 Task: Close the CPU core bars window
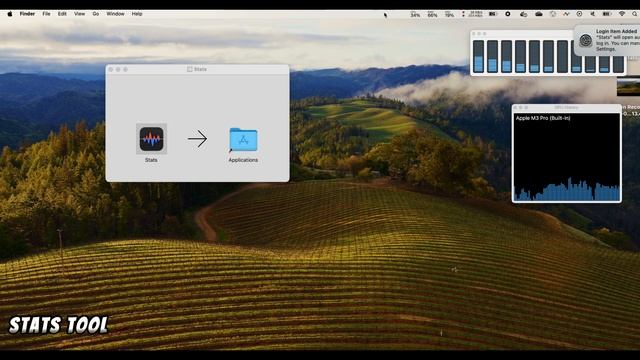coord(474,34)
